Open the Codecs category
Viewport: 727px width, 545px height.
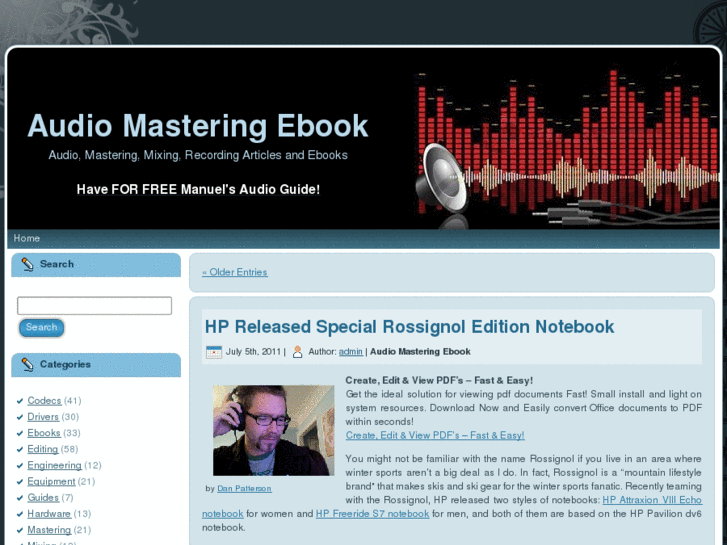pos(44,401)
